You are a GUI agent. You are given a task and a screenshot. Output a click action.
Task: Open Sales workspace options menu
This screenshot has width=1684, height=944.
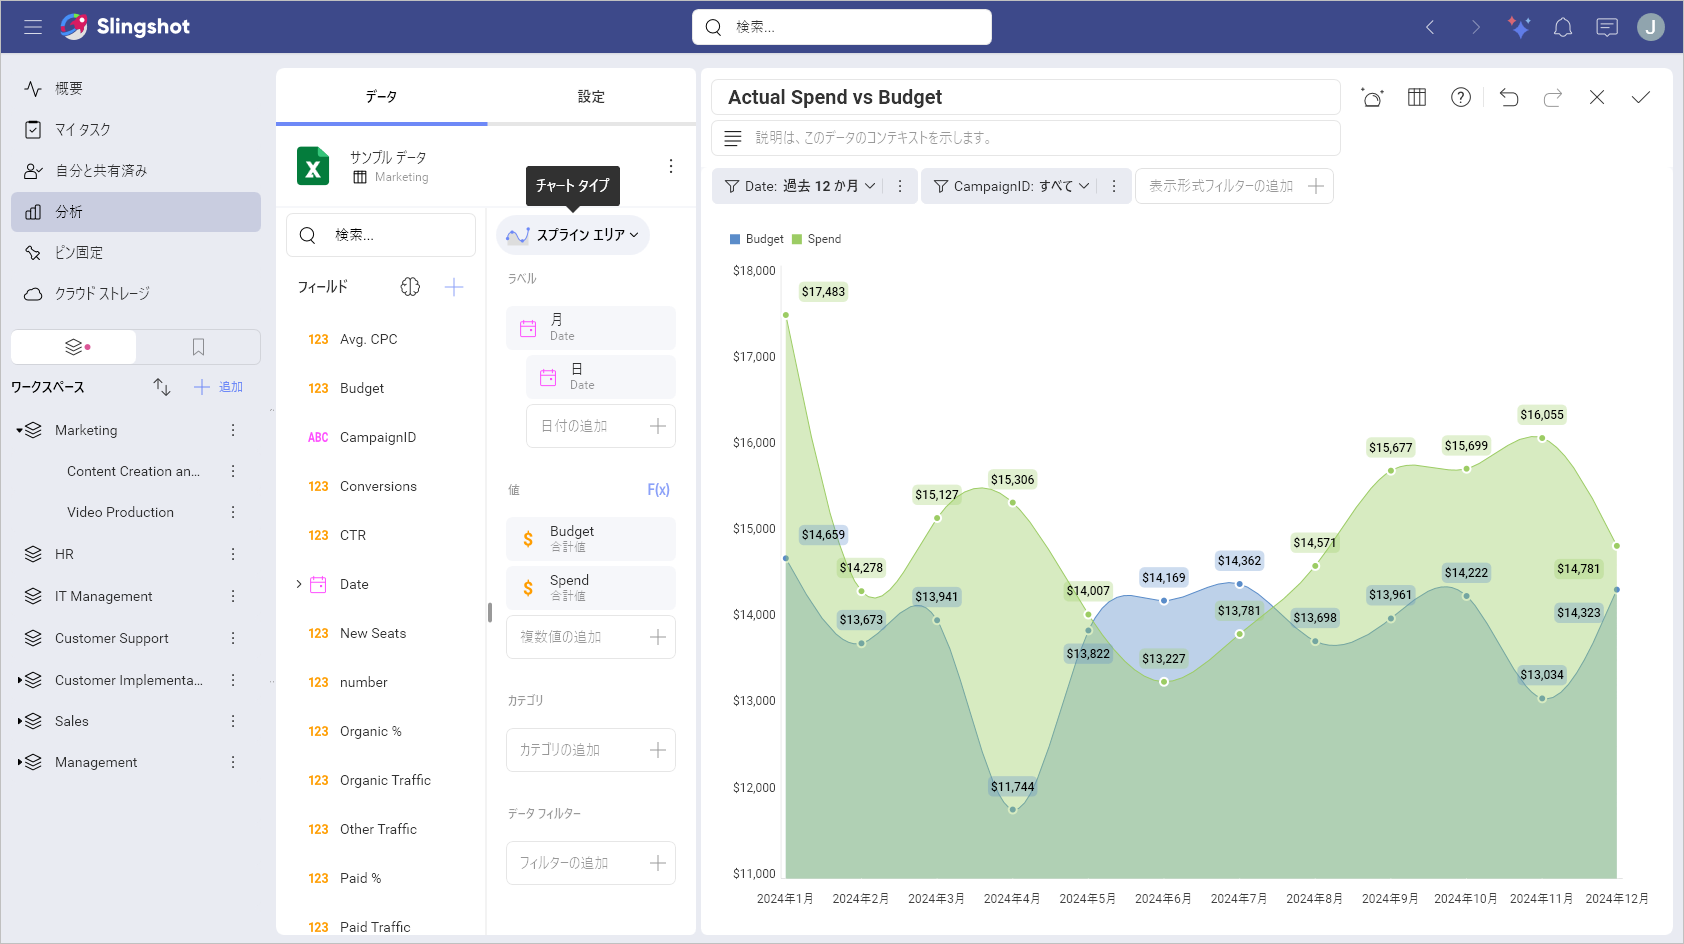click(x=233, y=721)
